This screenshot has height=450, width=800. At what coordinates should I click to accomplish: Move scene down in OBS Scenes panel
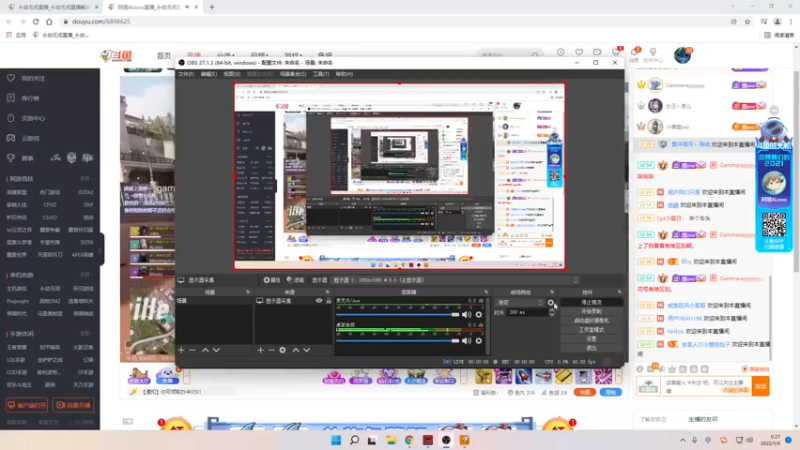click(x=216, y=350)
